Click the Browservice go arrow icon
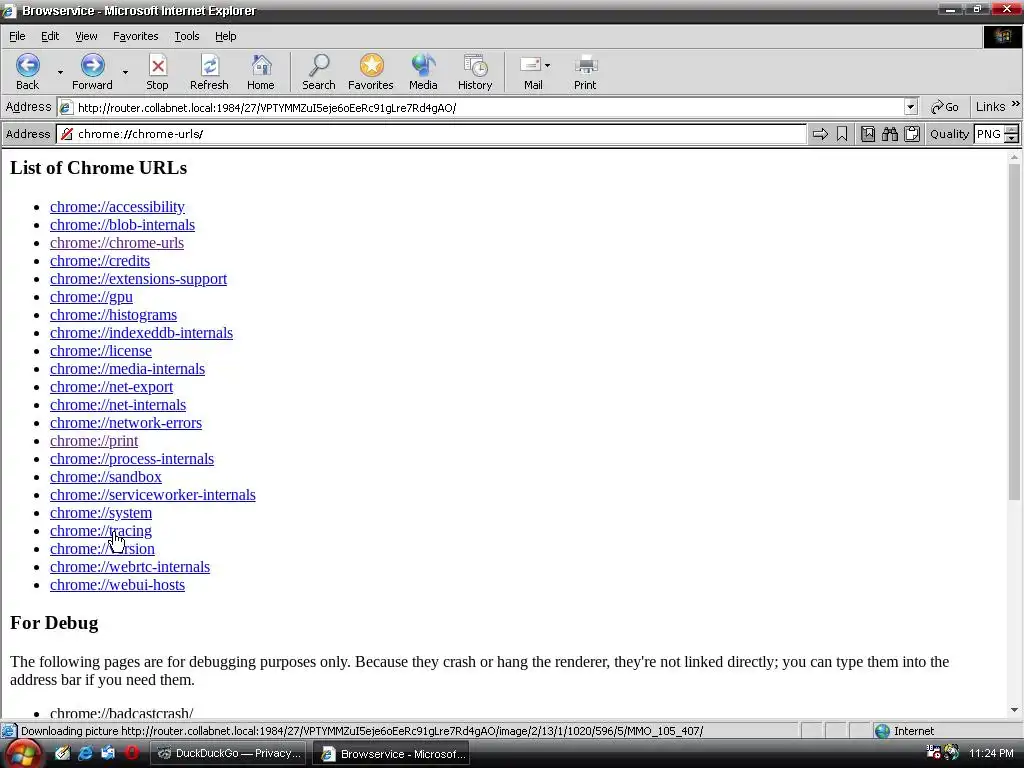The width and height of the screenshot is (1024, 768). [820, 134]
